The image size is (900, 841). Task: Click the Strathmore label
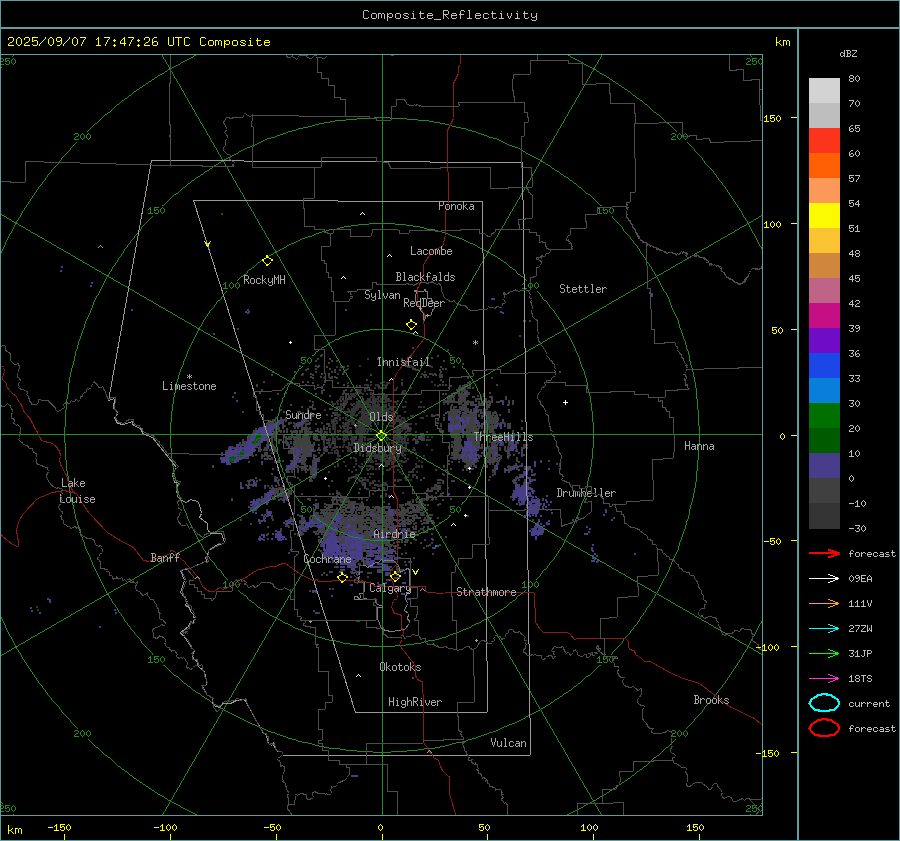point(486,592)
